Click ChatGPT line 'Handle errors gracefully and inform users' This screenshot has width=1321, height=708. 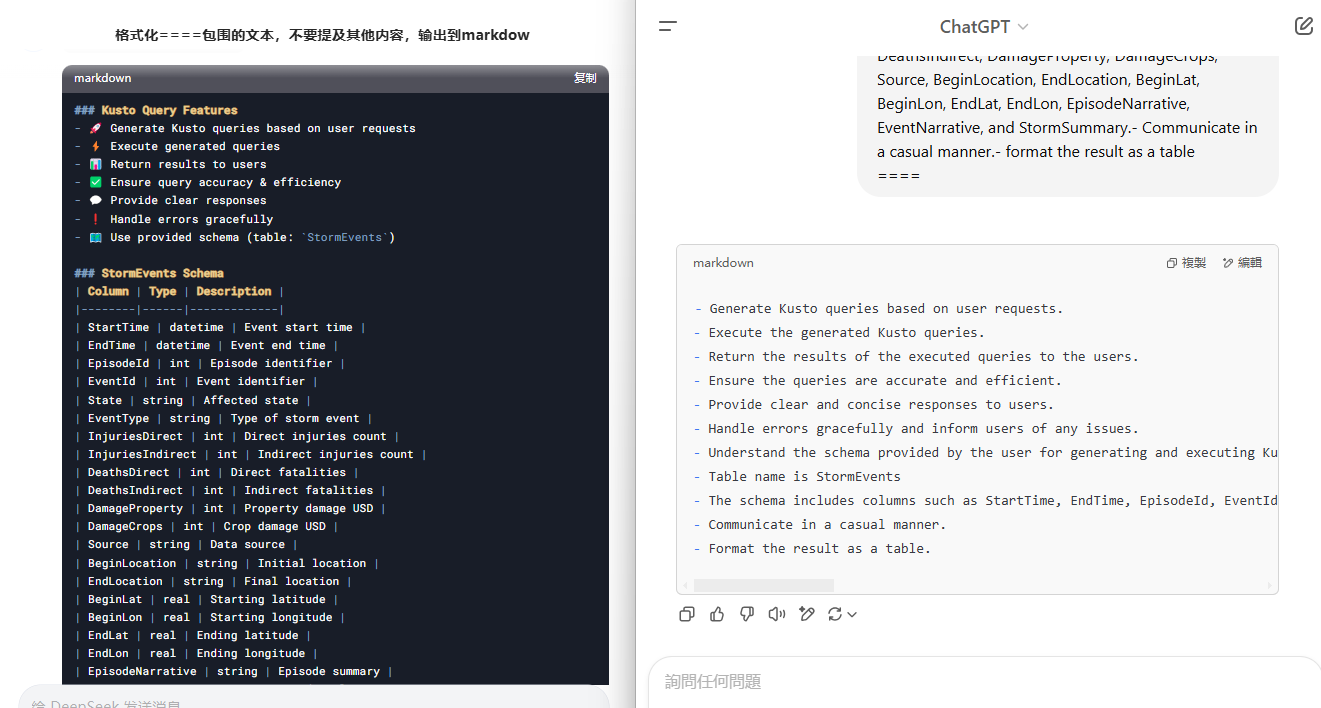(x=916, y=428)
